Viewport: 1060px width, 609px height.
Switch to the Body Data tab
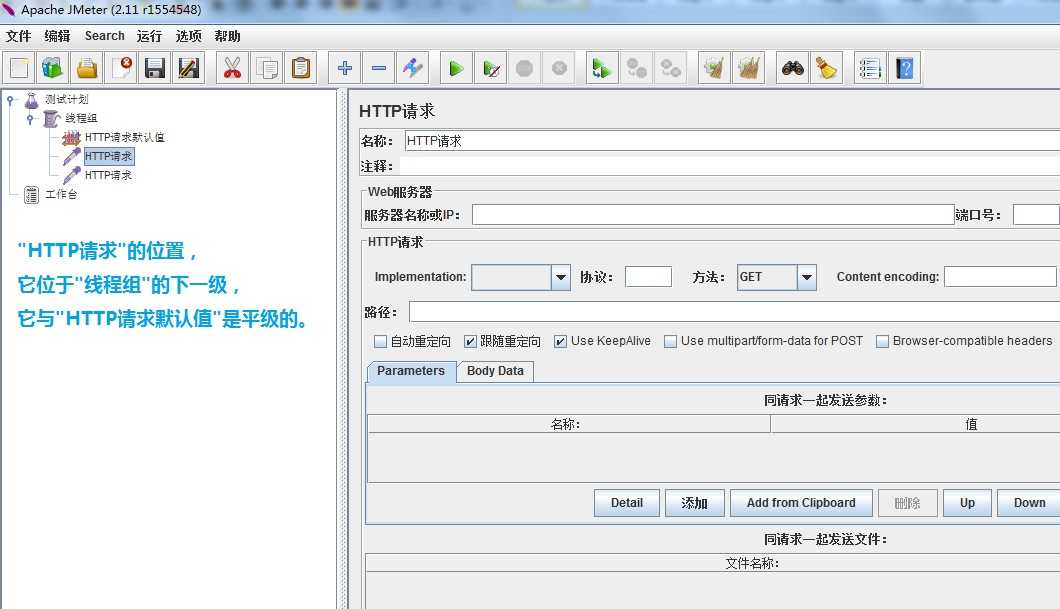(496, 371)
